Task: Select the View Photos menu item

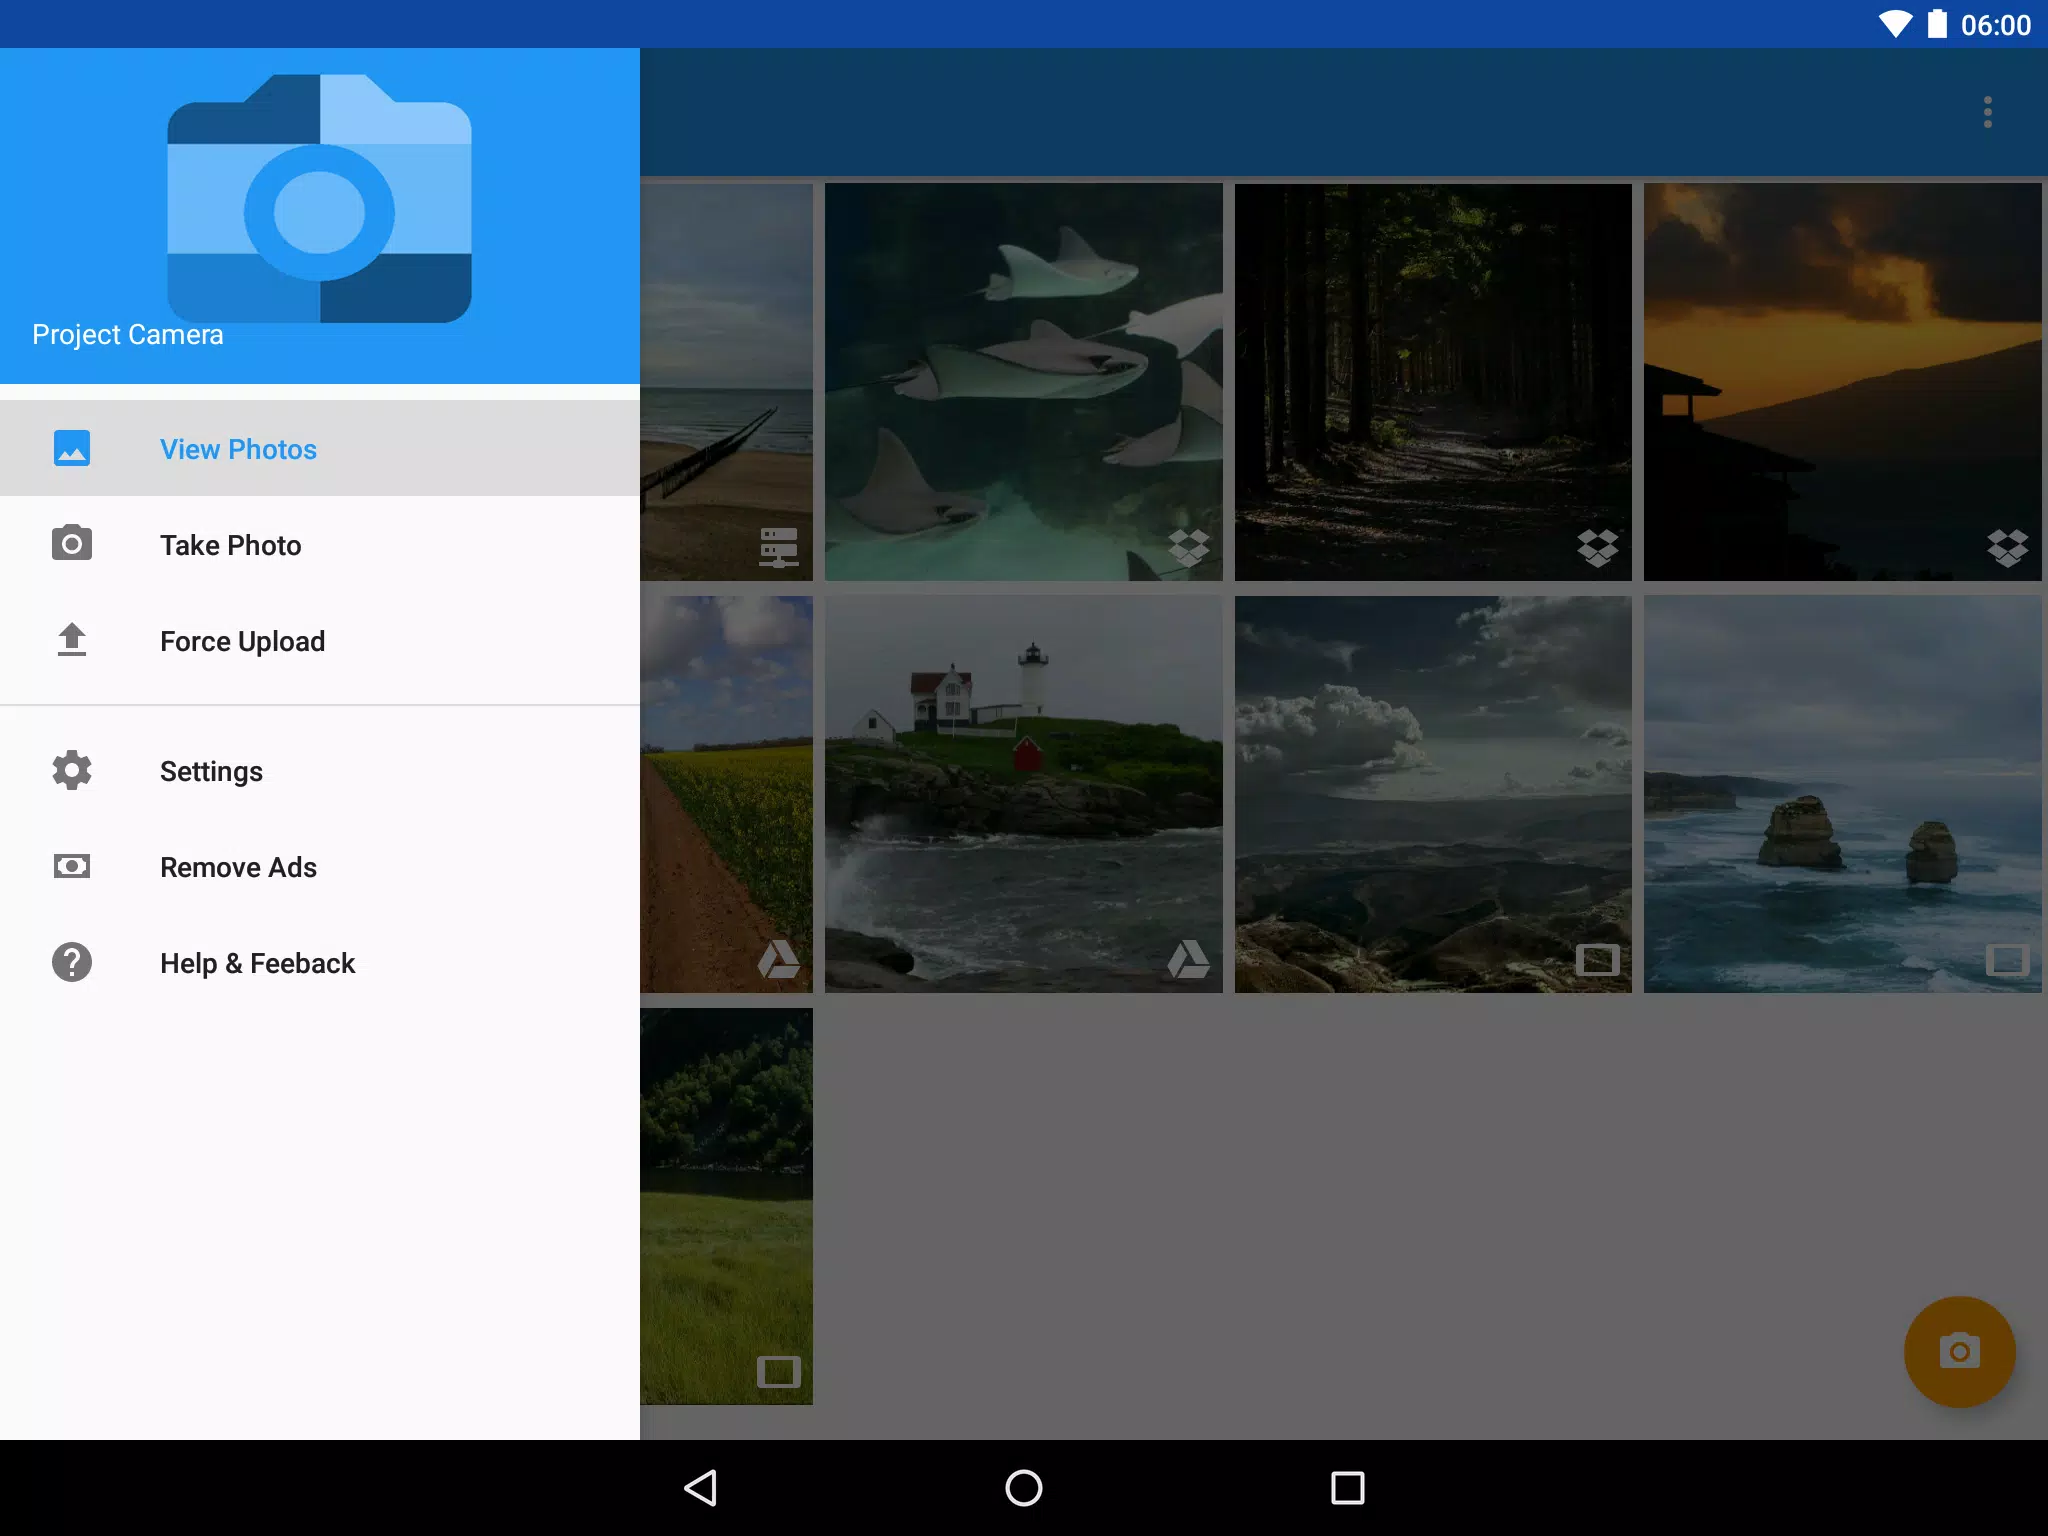Action: (320, 448)
